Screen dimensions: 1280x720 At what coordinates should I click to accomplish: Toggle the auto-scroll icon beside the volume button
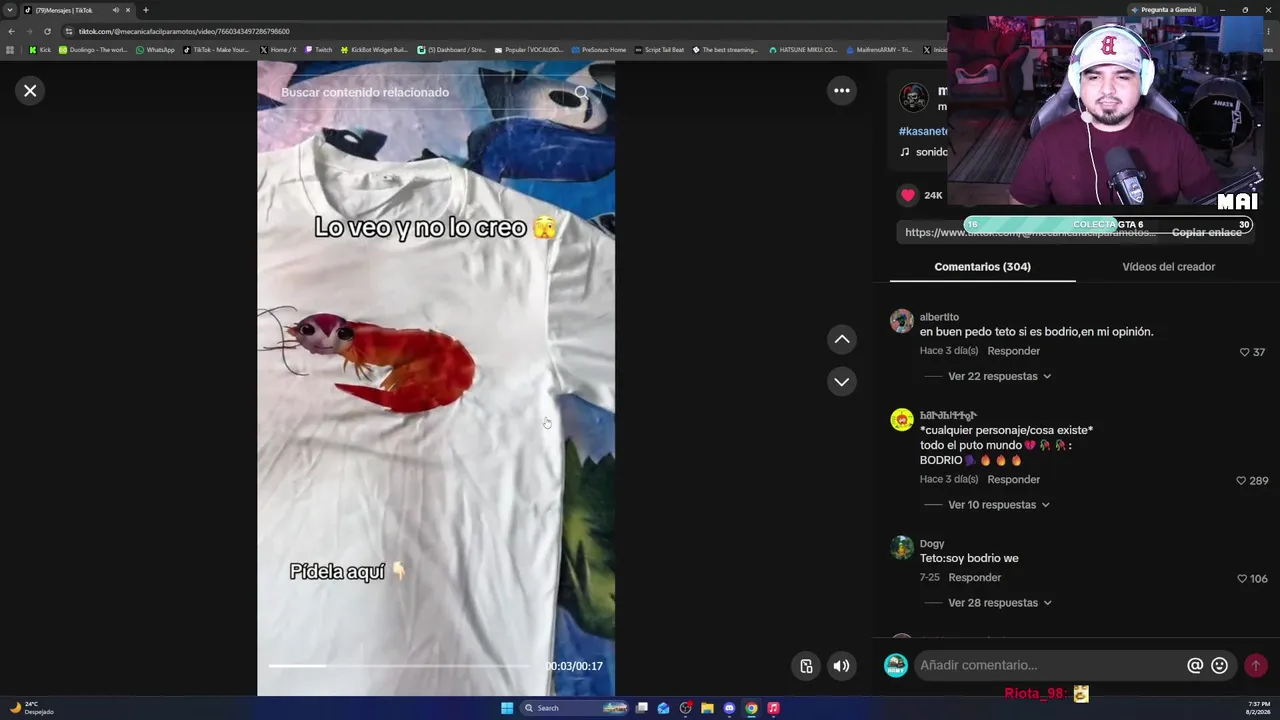point(806,666)
